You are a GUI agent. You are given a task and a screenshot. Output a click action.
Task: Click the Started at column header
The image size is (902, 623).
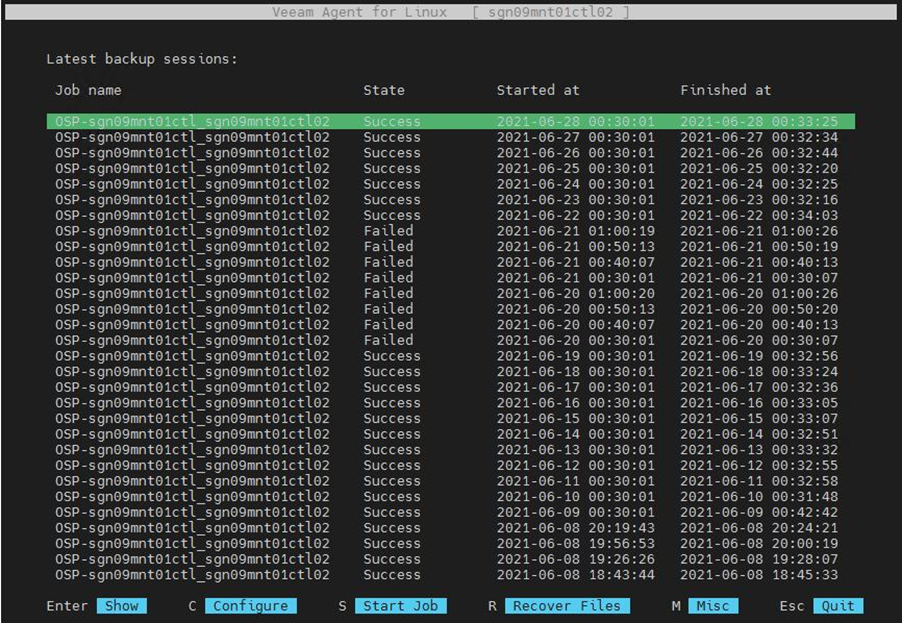(x=538, y=90)
